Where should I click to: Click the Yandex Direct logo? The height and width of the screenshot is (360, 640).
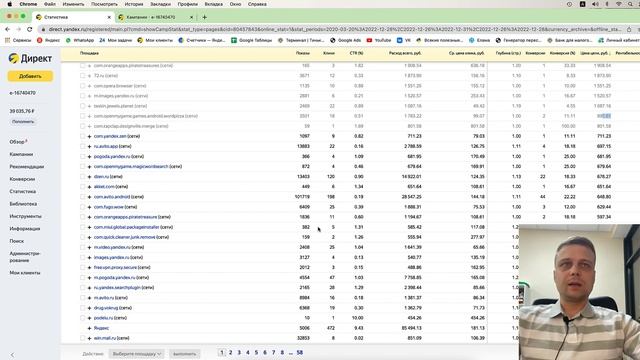(30, 59)
